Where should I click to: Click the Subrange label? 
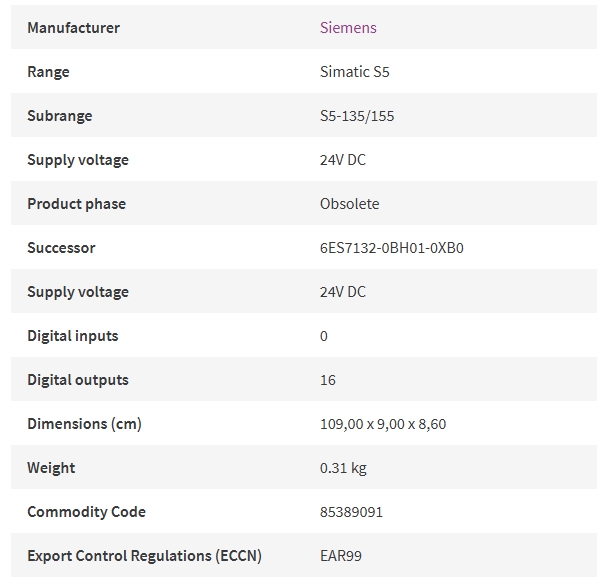pyautogui.click(x=60, y=116)
